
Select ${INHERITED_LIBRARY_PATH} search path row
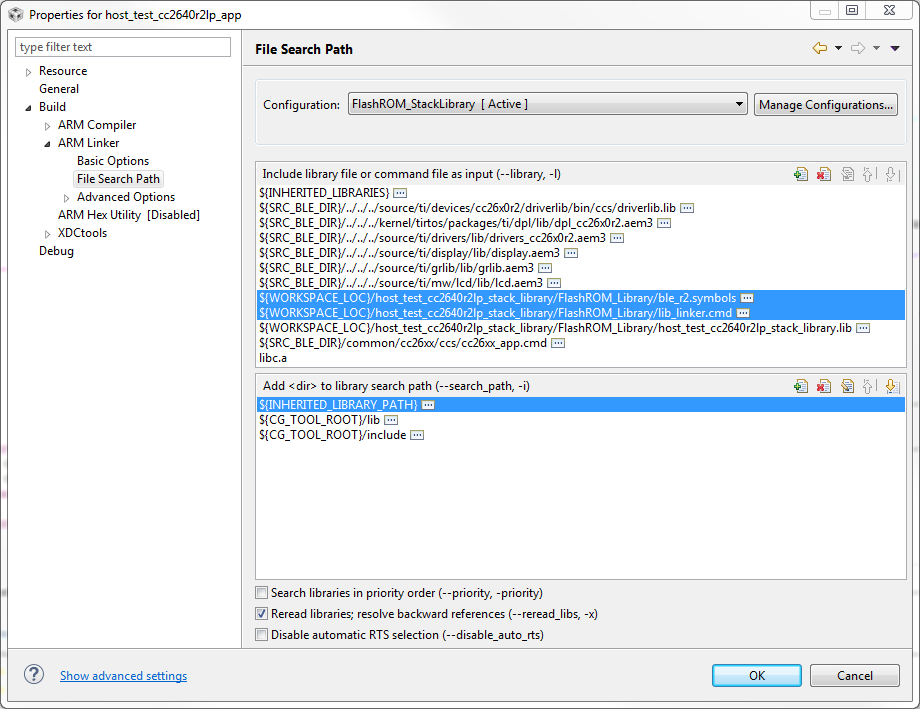pyautogui.click(x=581, y=405)
